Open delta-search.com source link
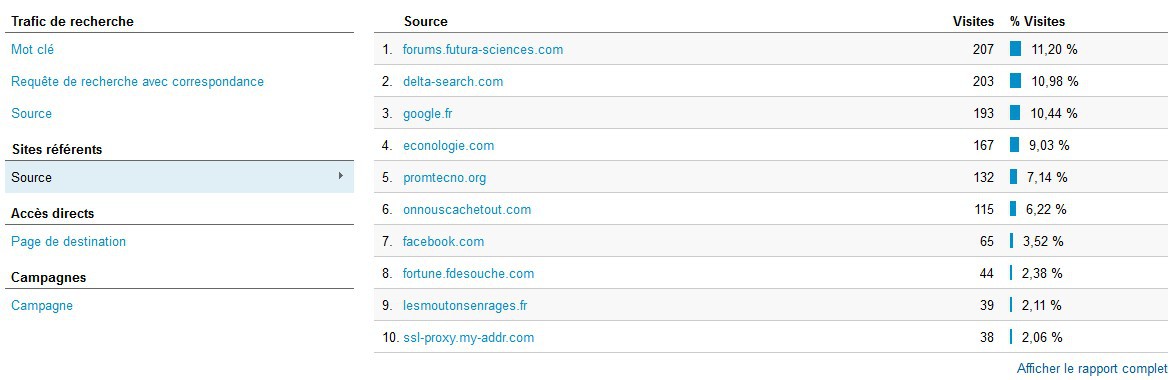 (453, 82)
